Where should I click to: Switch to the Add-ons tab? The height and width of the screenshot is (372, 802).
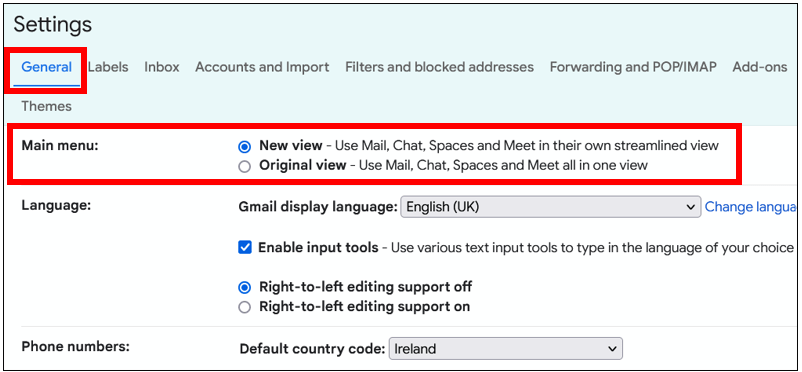pos(760,67)
